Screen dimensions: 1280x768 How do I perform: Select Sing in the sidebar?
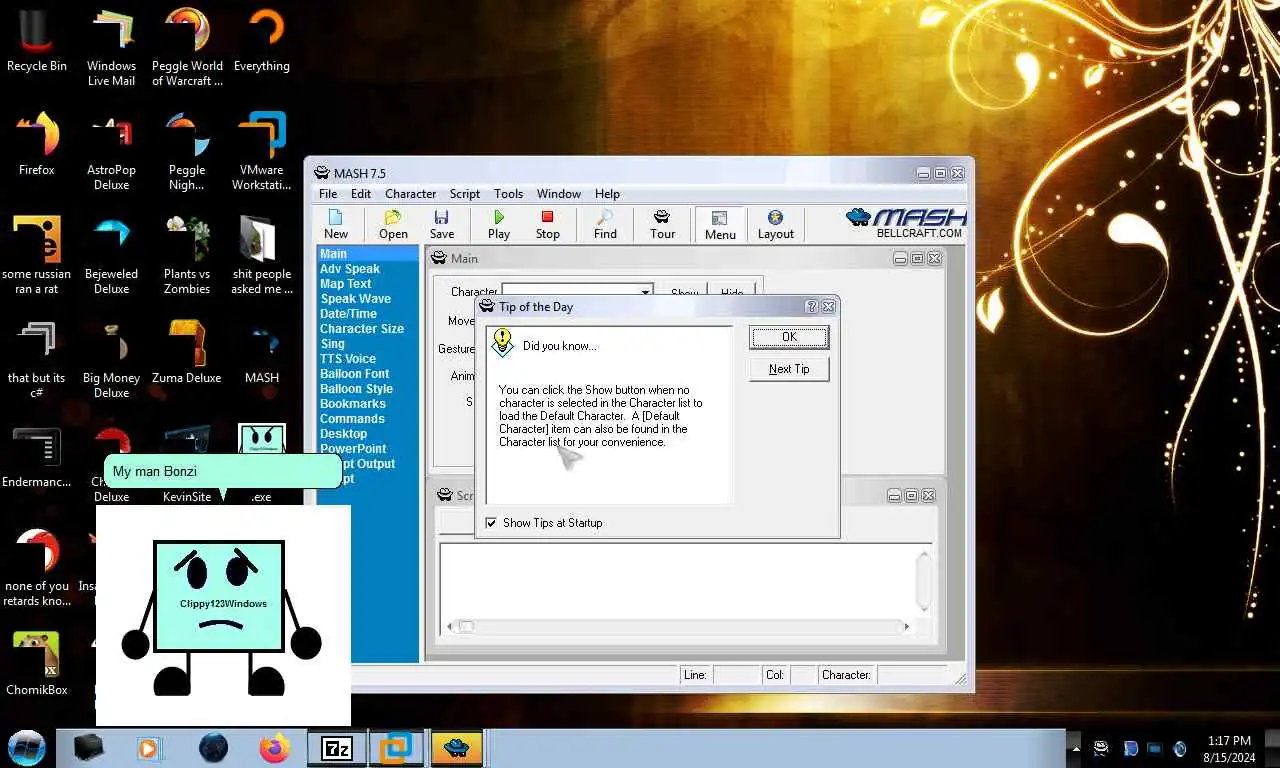click(332, 344)
